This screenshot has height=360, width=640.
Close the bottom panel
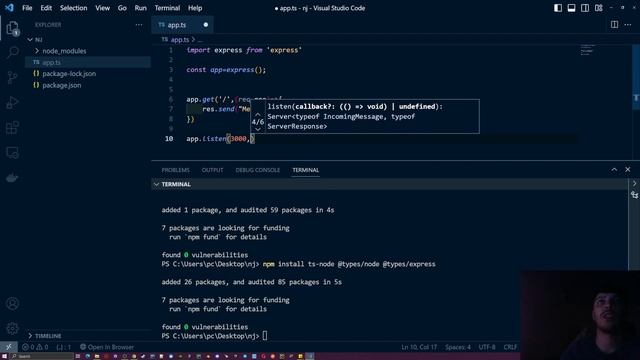[628, 169]
